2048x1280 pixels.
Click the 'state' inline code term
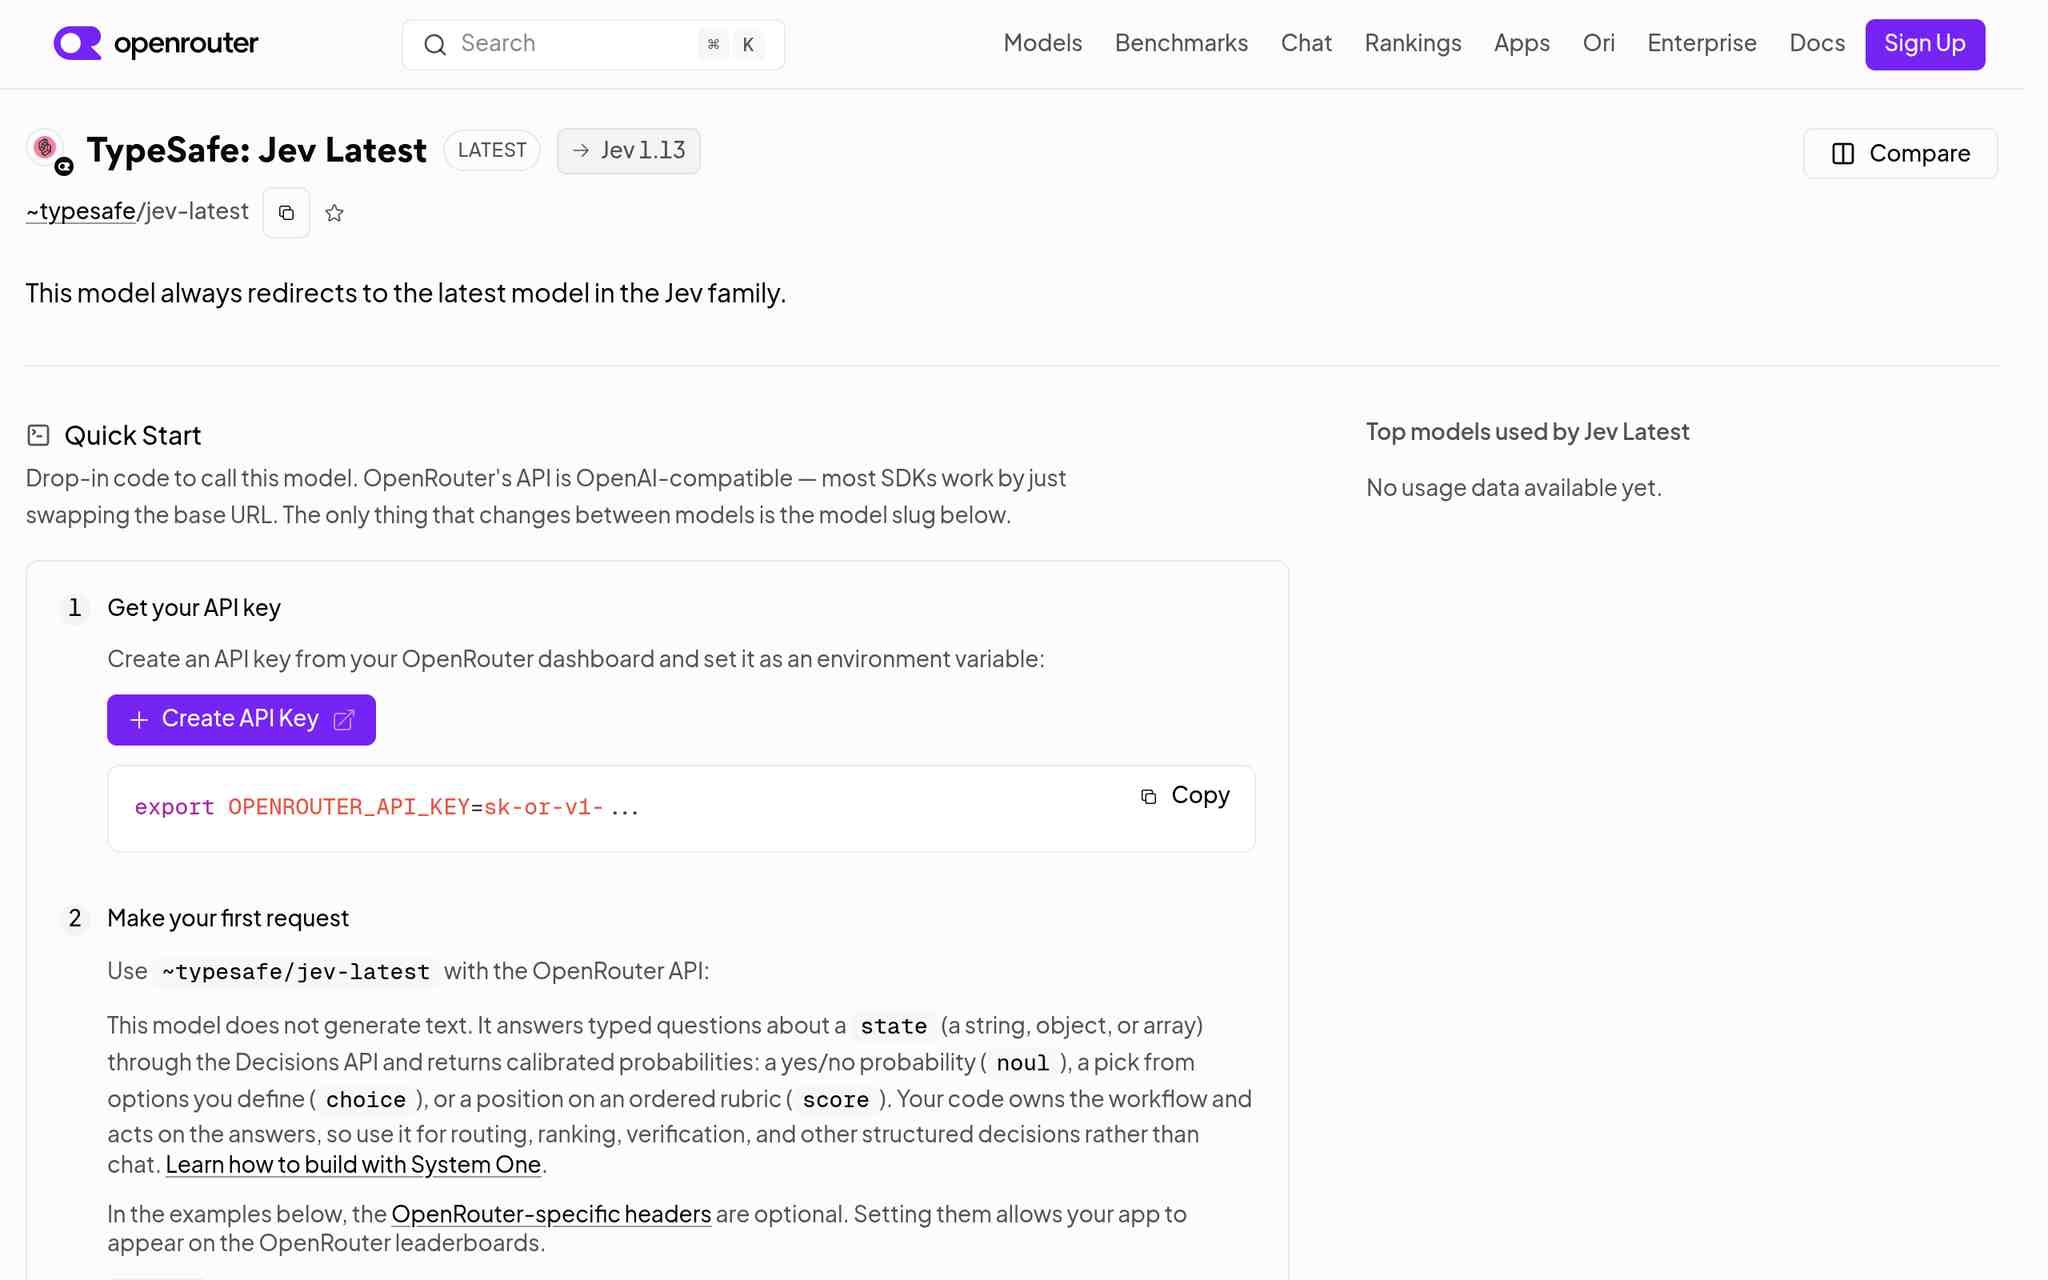[x=893, y=1026]
